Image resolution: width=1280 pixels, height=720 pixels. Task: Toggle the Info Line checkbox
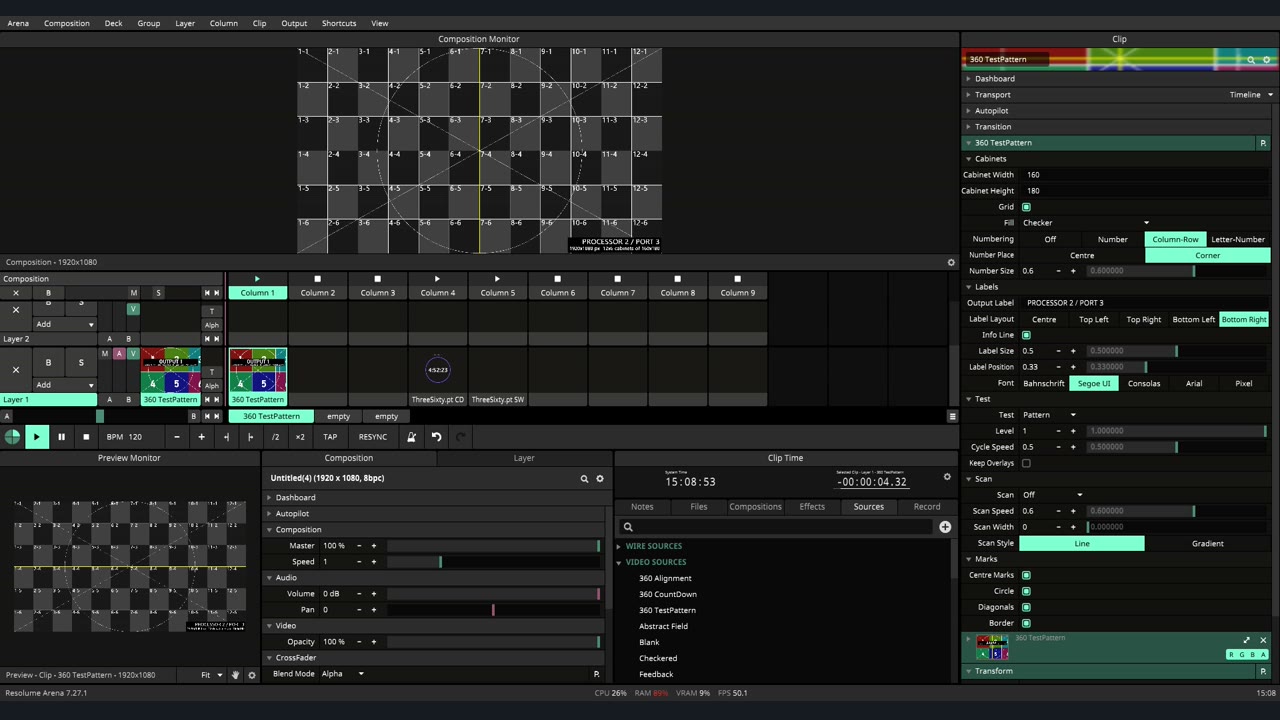coord(1026,335)
